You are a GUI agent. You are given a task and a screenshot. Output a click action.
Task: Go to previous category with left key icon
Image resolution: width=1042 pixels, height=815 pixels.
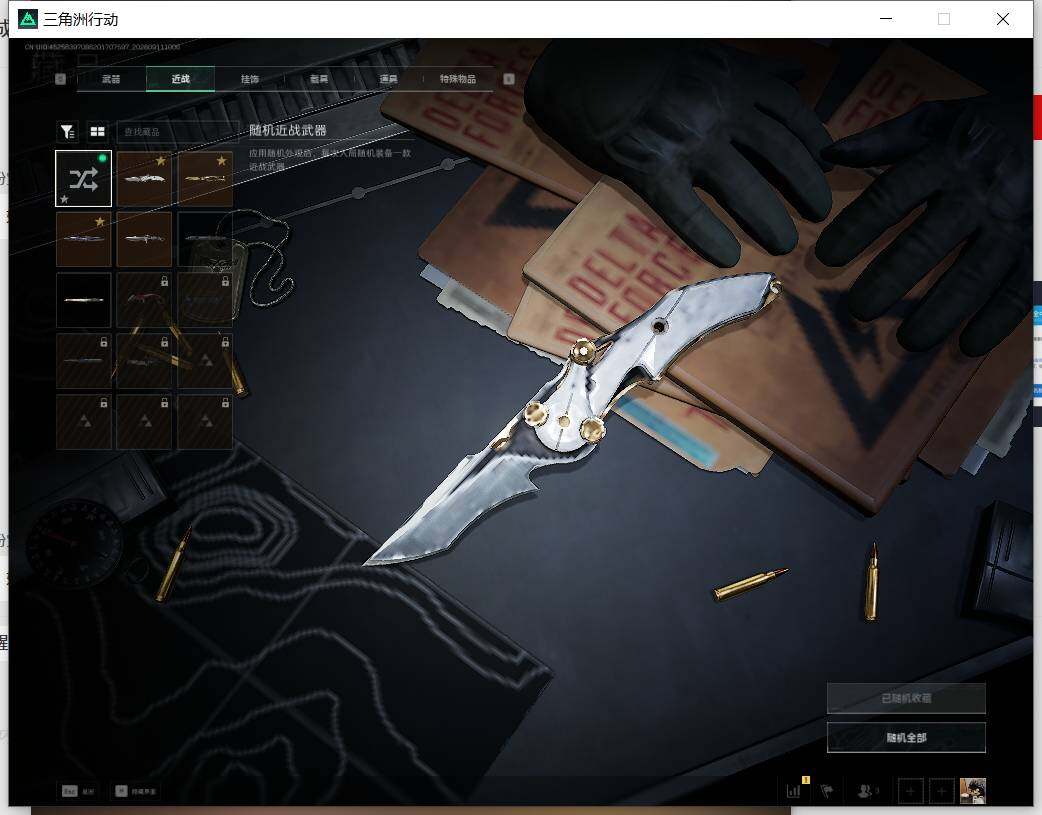(x=60, y=79)
